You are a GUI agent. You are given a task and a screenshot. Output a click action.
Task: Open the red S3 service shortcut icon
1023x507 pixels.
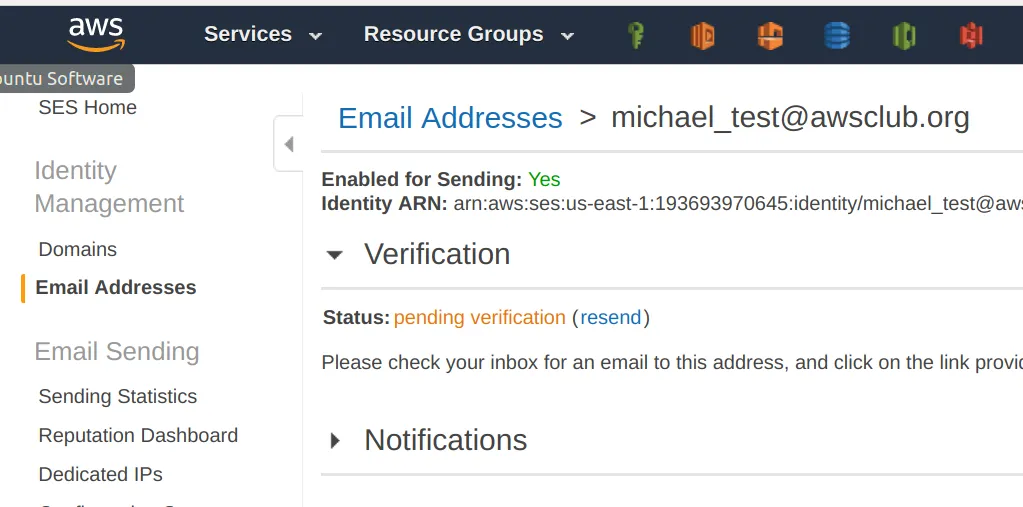pos(971,35)
